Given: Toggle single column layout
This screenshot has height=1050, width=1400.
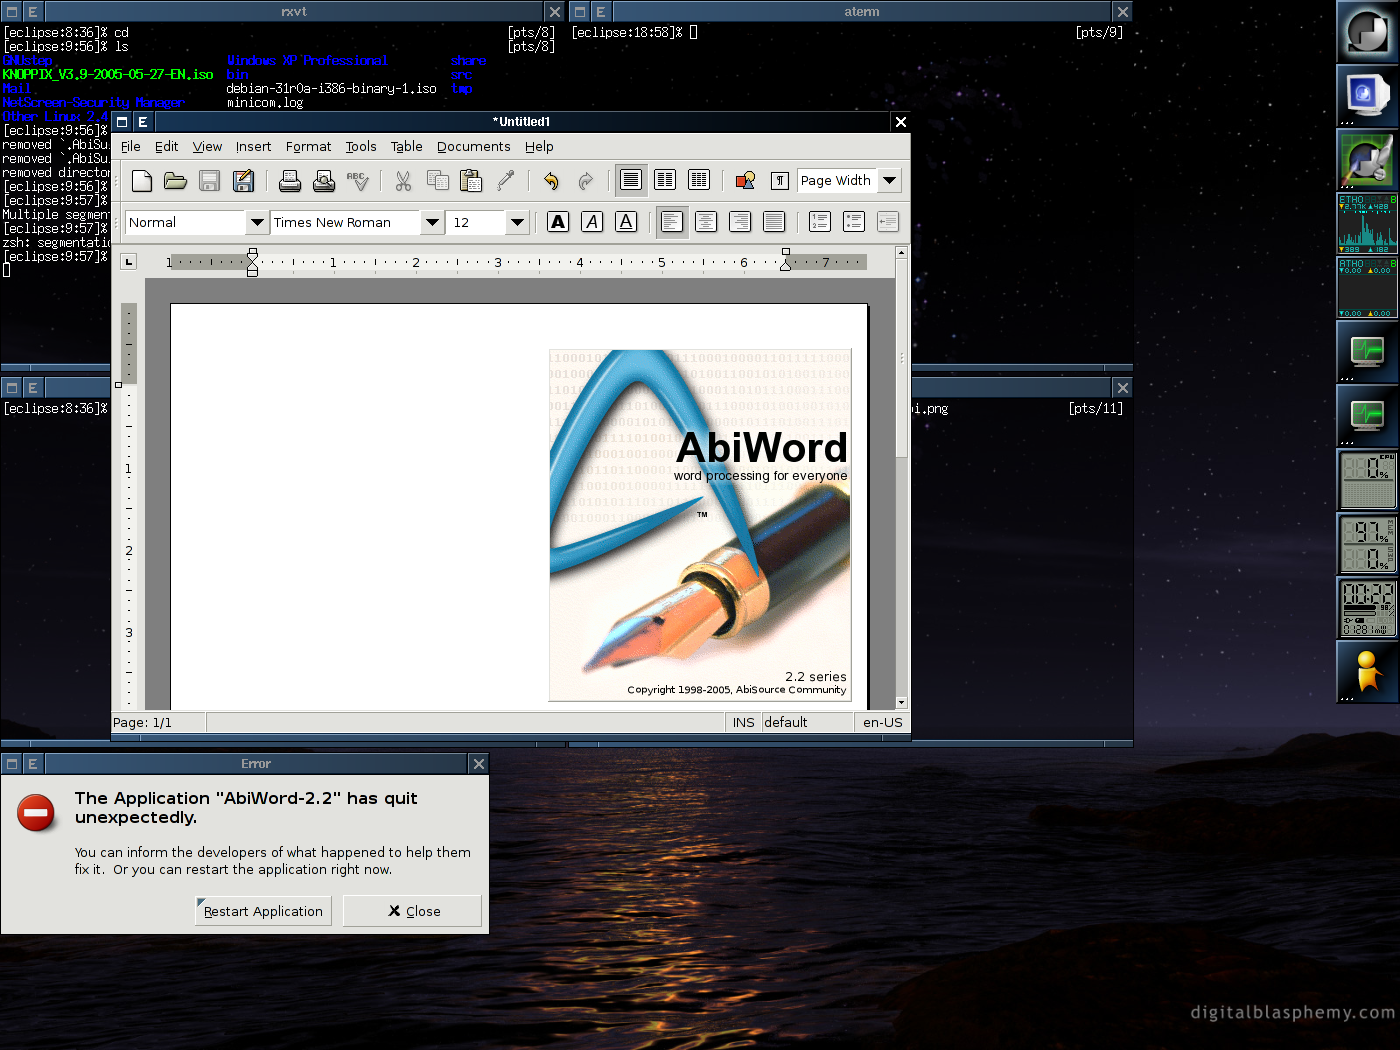Looking at the screenshot, I should (631, 181).
